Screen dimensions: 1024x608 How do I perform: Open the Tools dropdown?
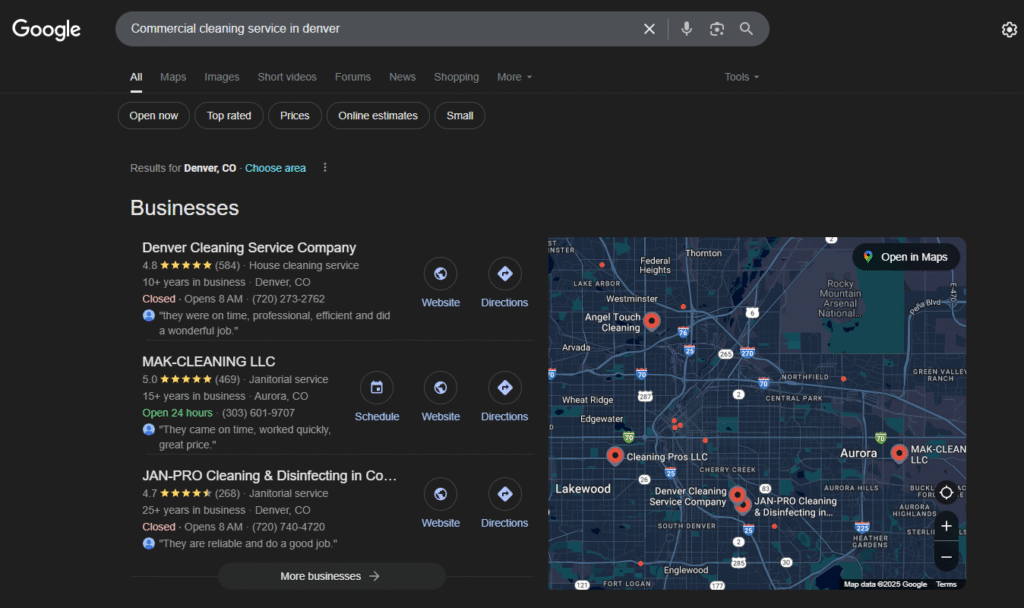point(741,77)
